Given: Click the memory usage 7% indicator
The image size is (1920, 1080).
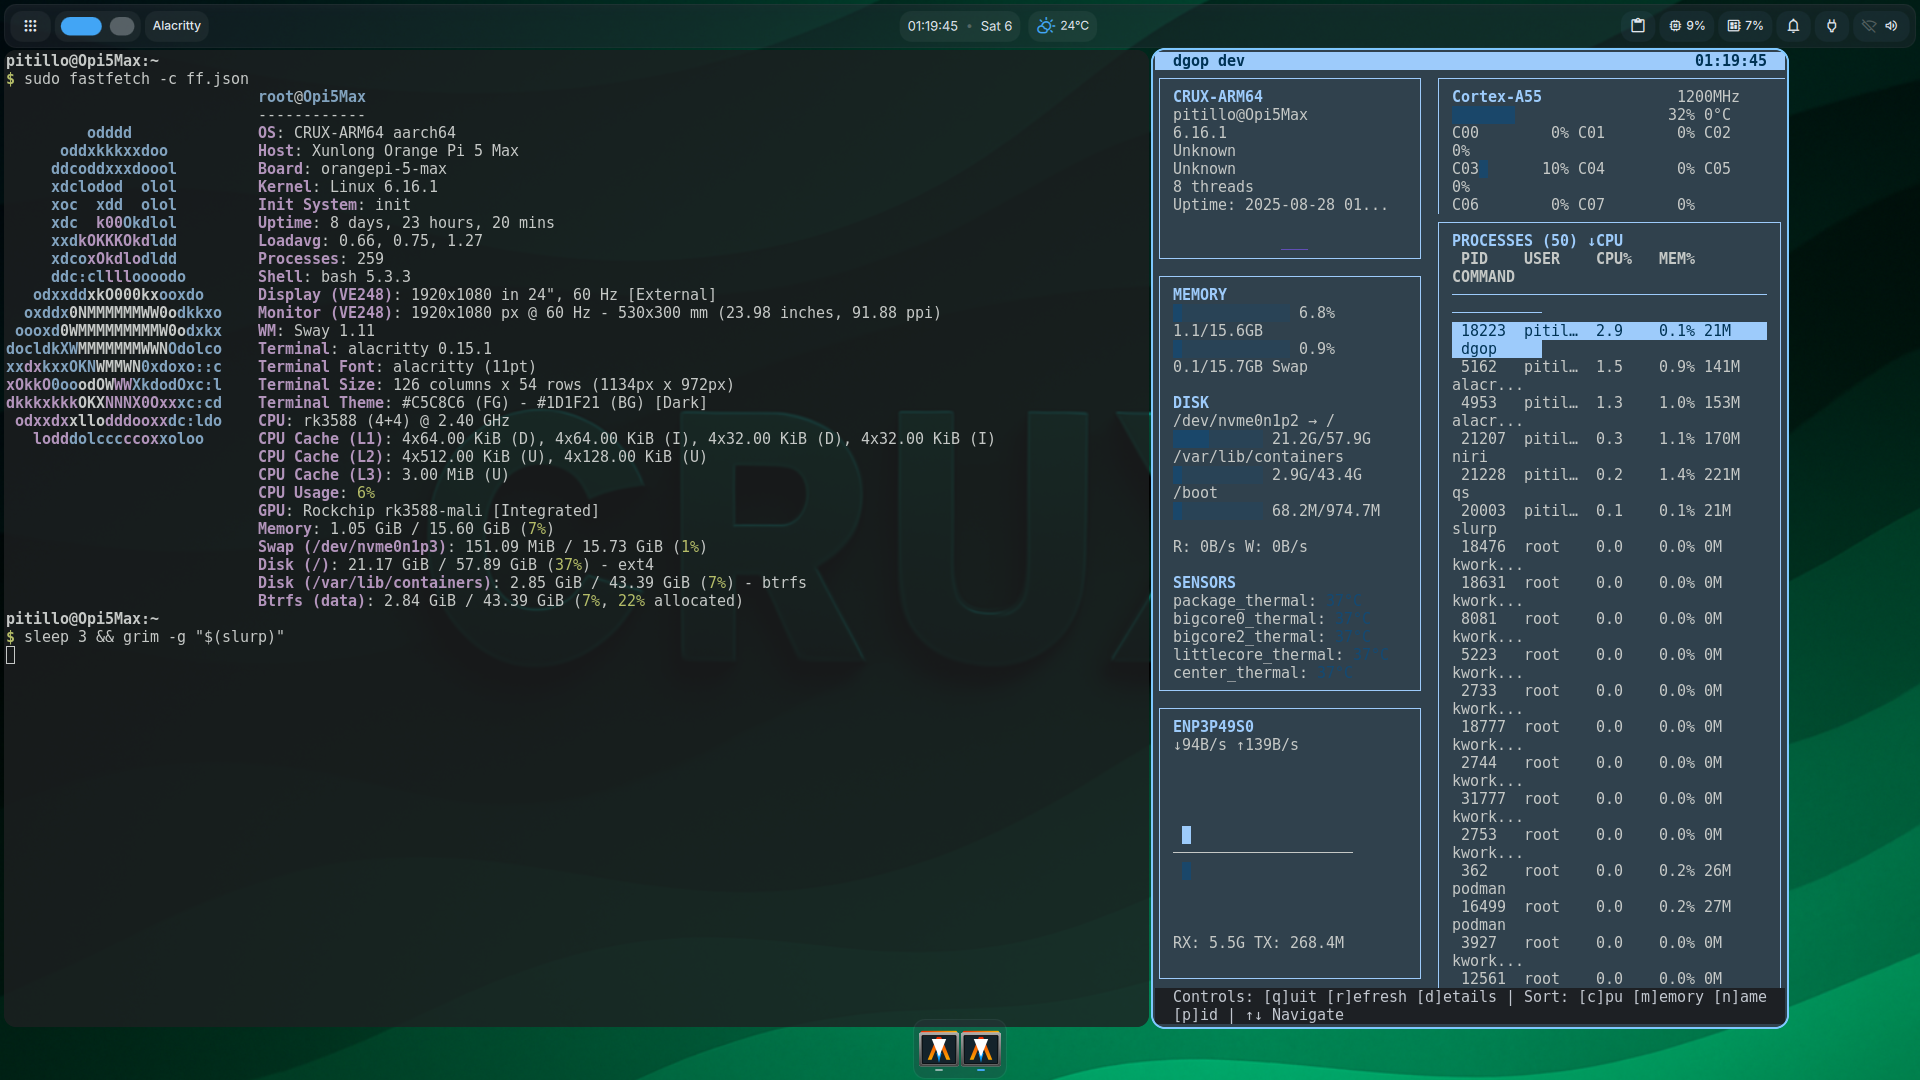Looking at the screenshot, I should (x=1746, y=26).
